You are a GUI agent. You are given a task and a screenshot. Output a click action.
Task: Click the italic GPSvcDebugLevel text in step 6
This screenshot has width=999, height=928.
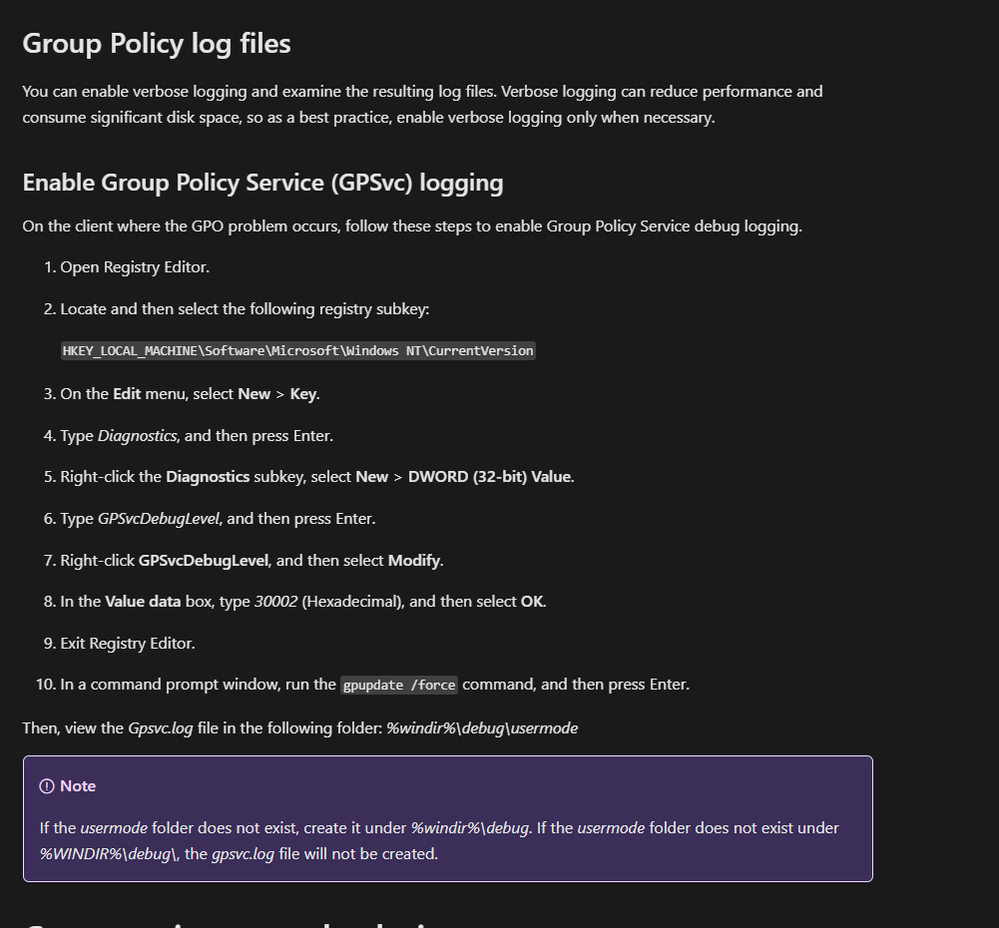click(158, 519)
